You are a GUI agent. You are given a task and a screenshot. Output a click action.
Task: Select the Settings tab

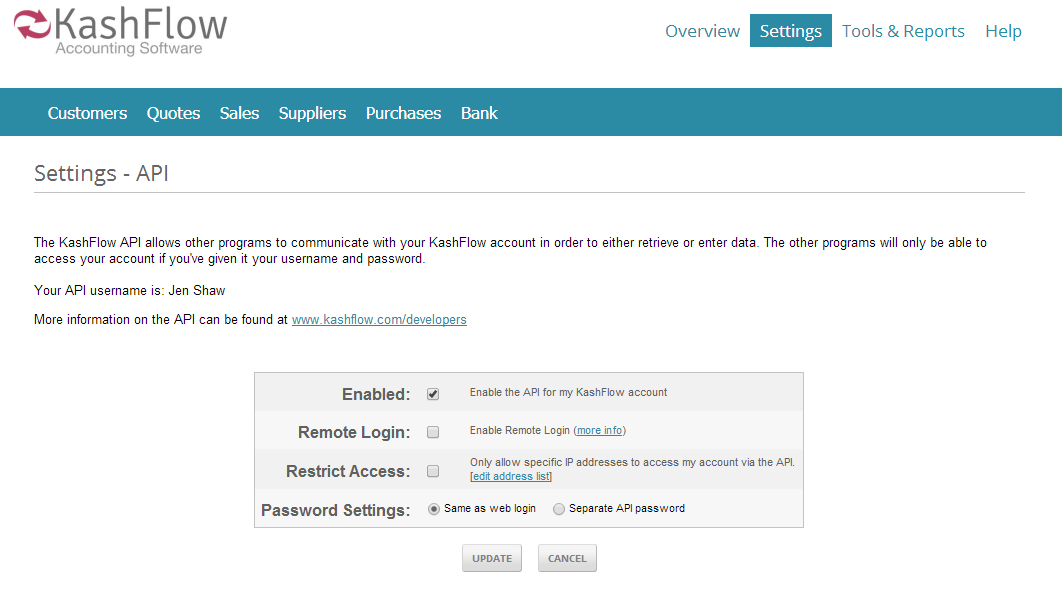point(790,31)
